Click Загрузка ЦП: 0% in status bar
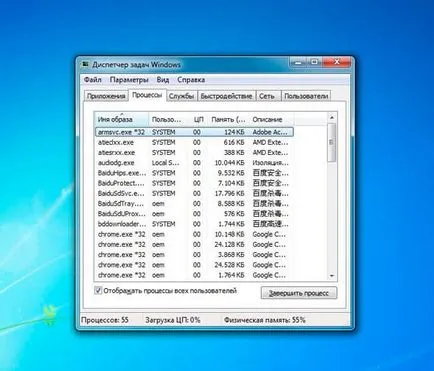434x371 pixels. pyautogui.click(x=173, y=320)
